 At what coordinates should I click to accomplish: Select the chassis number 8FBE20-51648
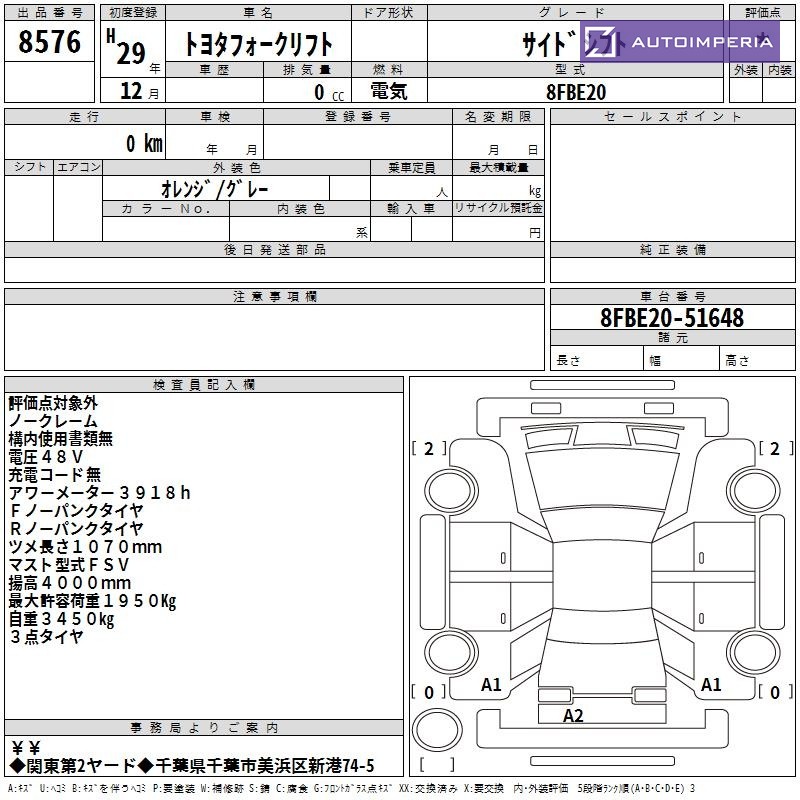pos(672,317)
